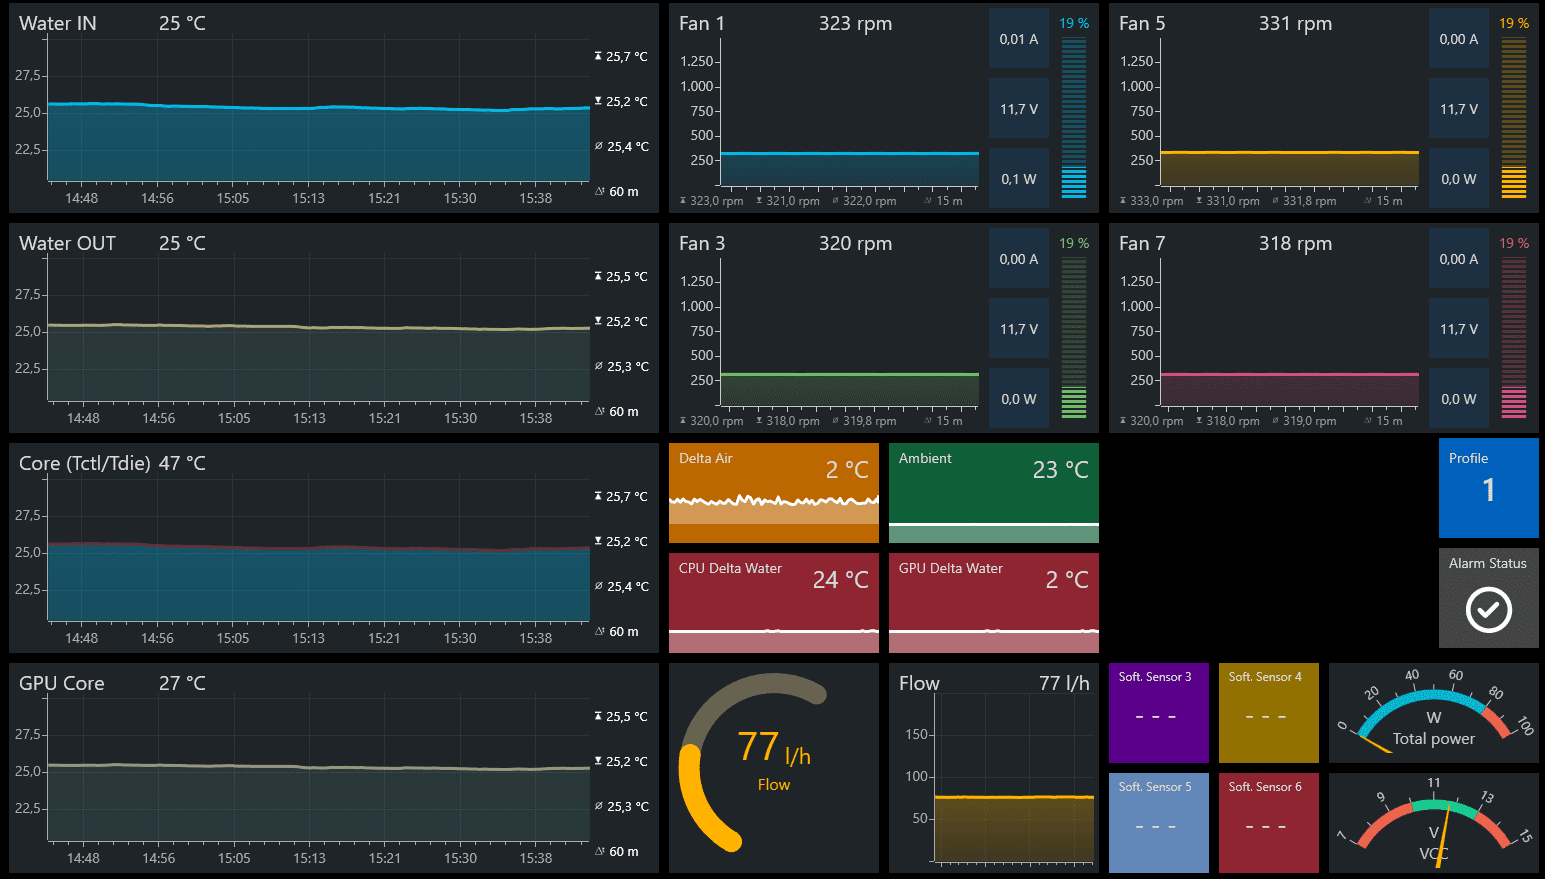Click the 15 m span under Fan 7
1545x879 pixels.
tap(1384, 421)
